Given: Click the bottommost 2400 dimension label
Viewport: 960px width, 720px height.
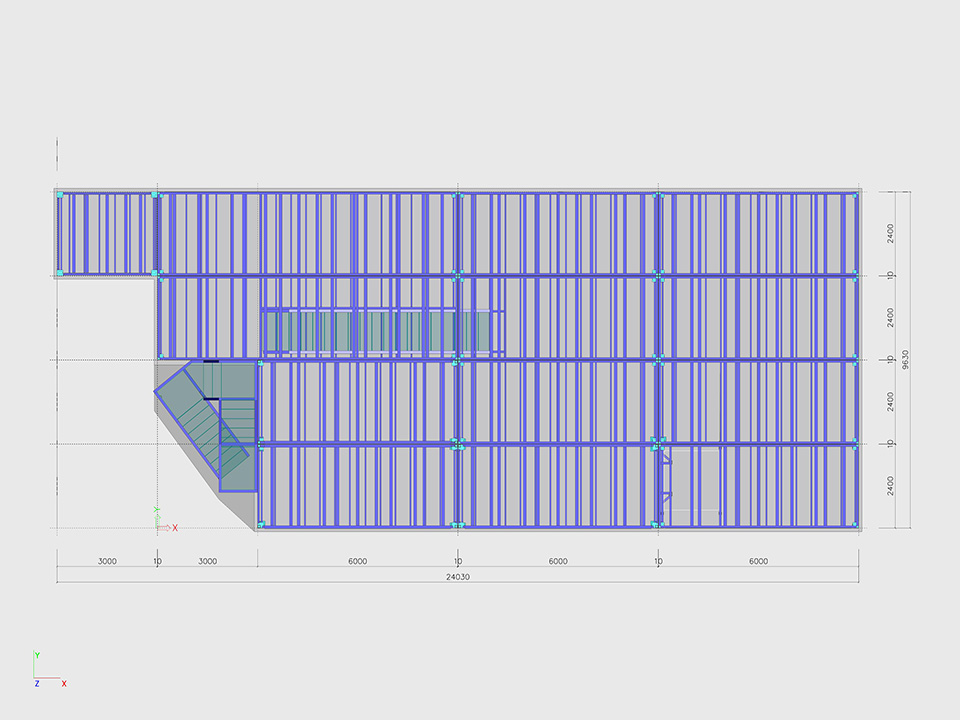Looking at the screenshot, I should pyautogui.click(x=891, y=486).
